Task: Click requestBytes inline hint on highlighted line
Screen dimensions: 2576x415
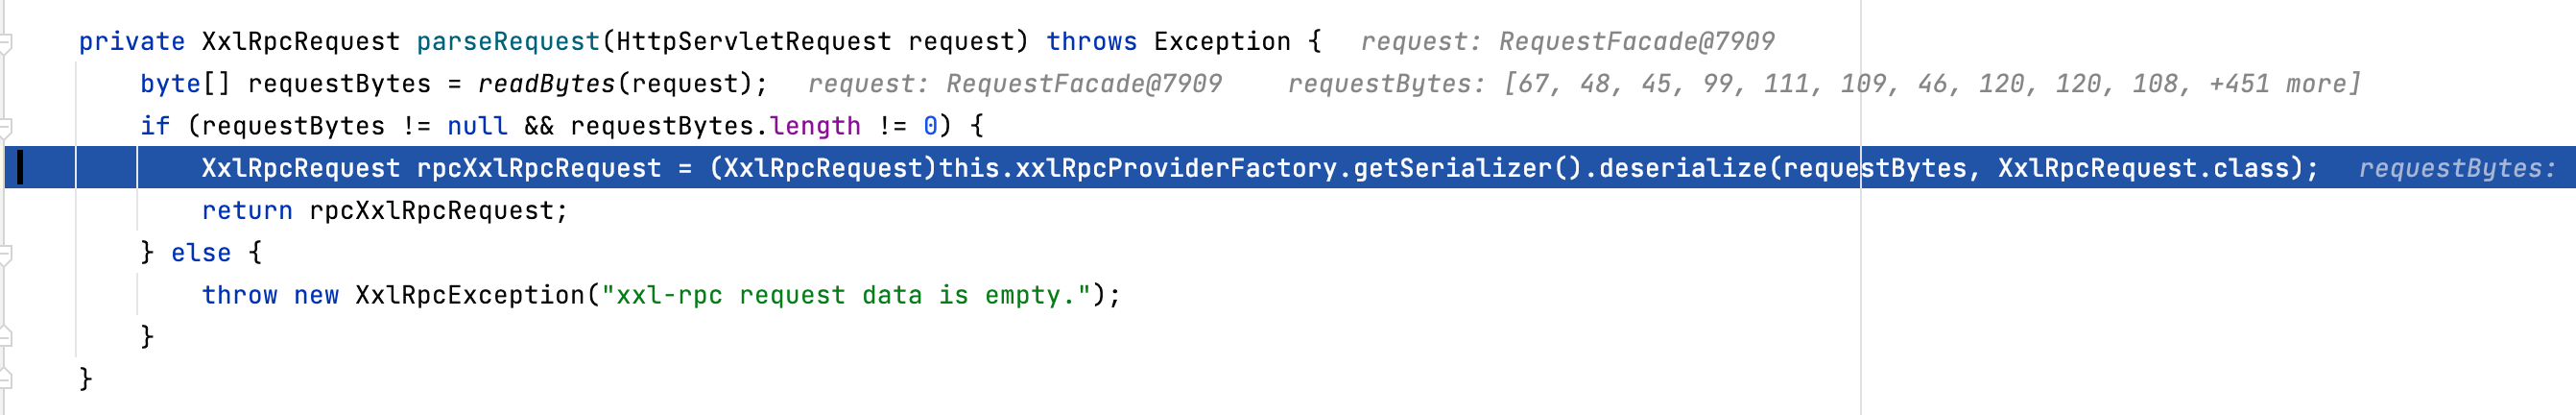Action: [x=2456, y=169]
